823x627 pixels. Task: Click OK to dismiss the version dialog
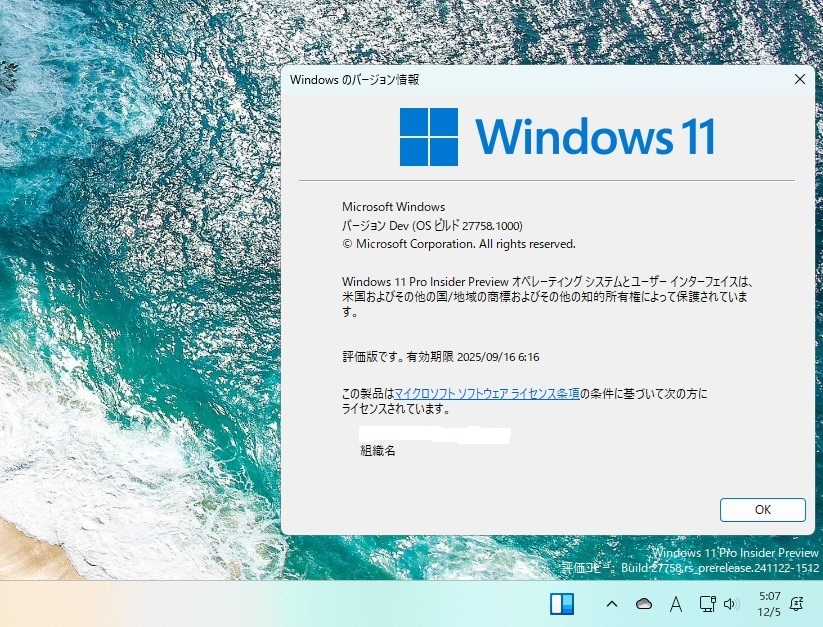(x=762, y=509)
